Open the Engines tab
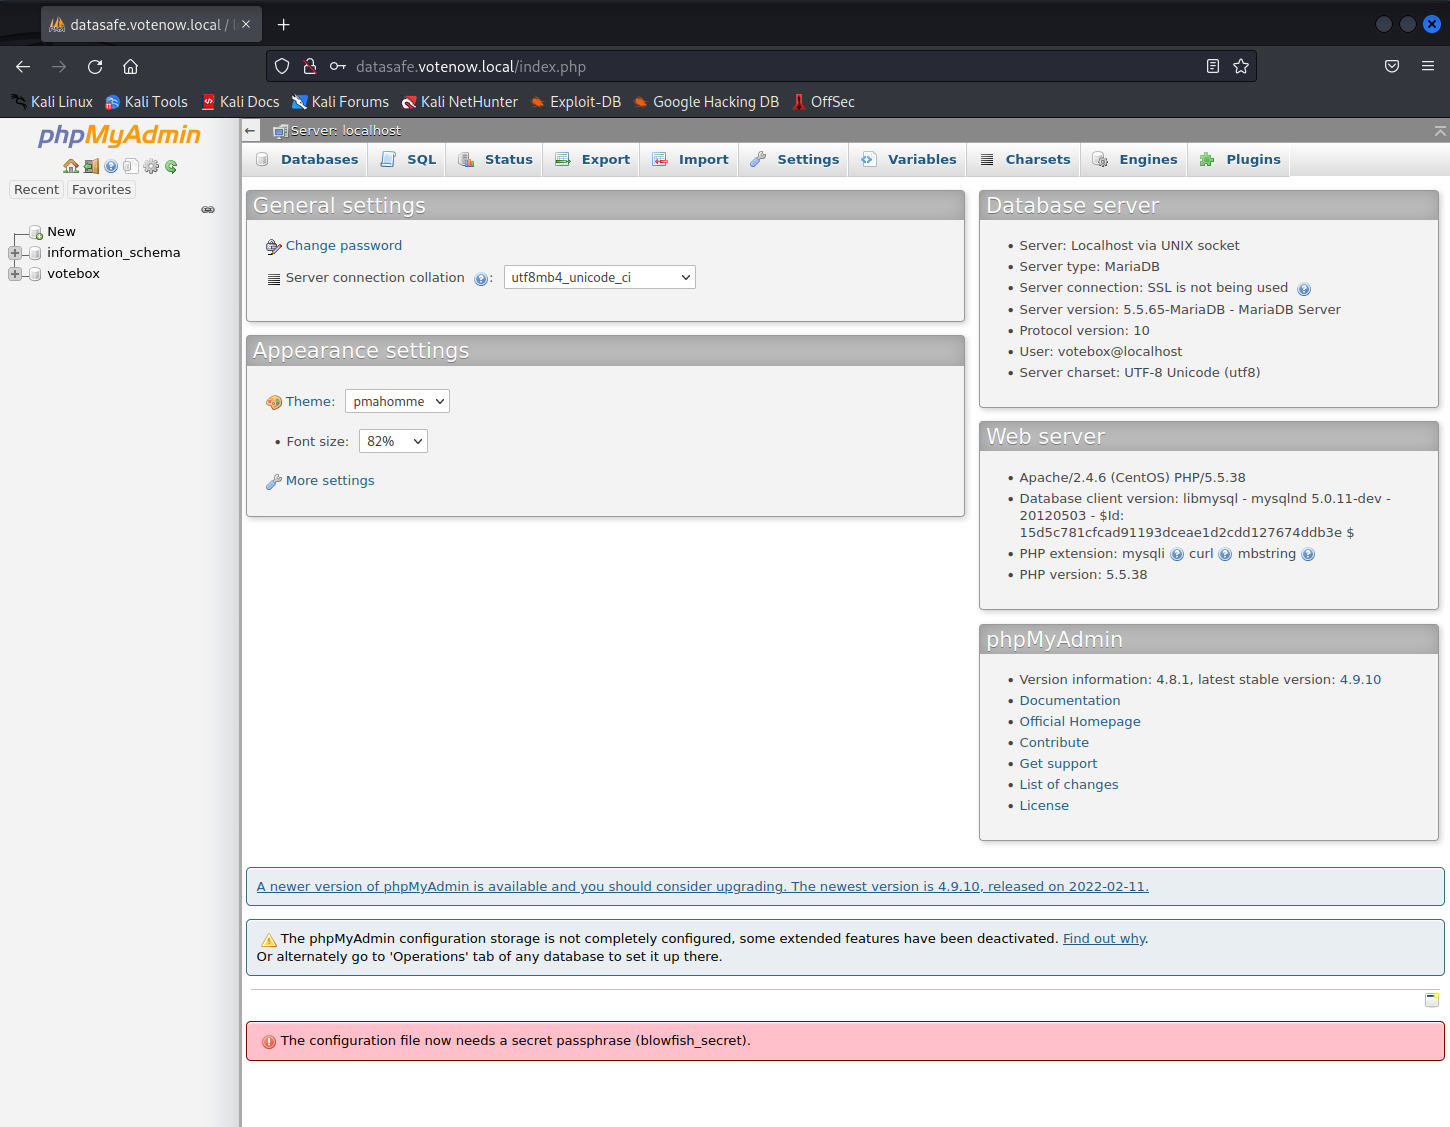This screenshot has width=1450, height=1127. 1135,160
